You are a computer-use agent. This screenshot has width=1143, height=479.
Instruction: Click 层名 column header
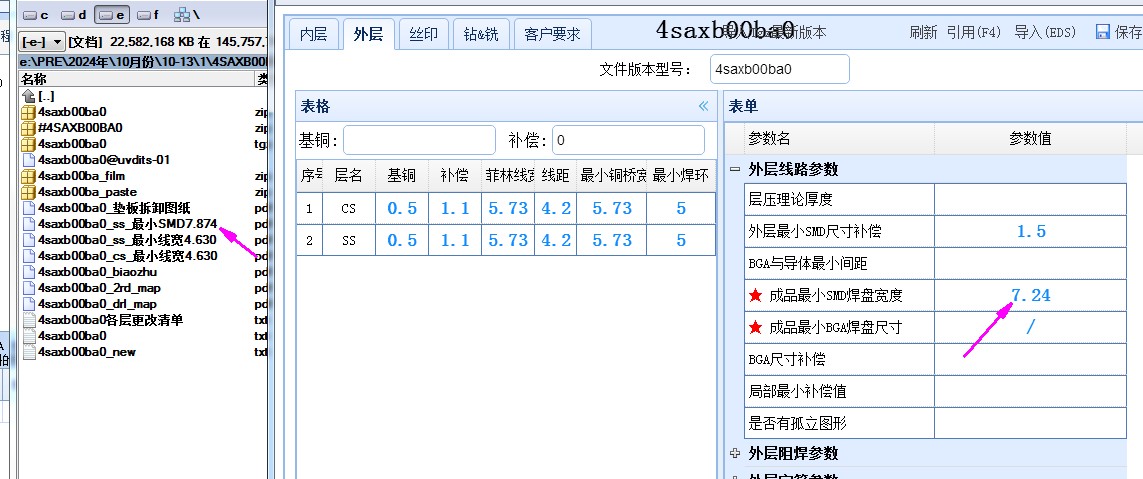pos(348,176)
